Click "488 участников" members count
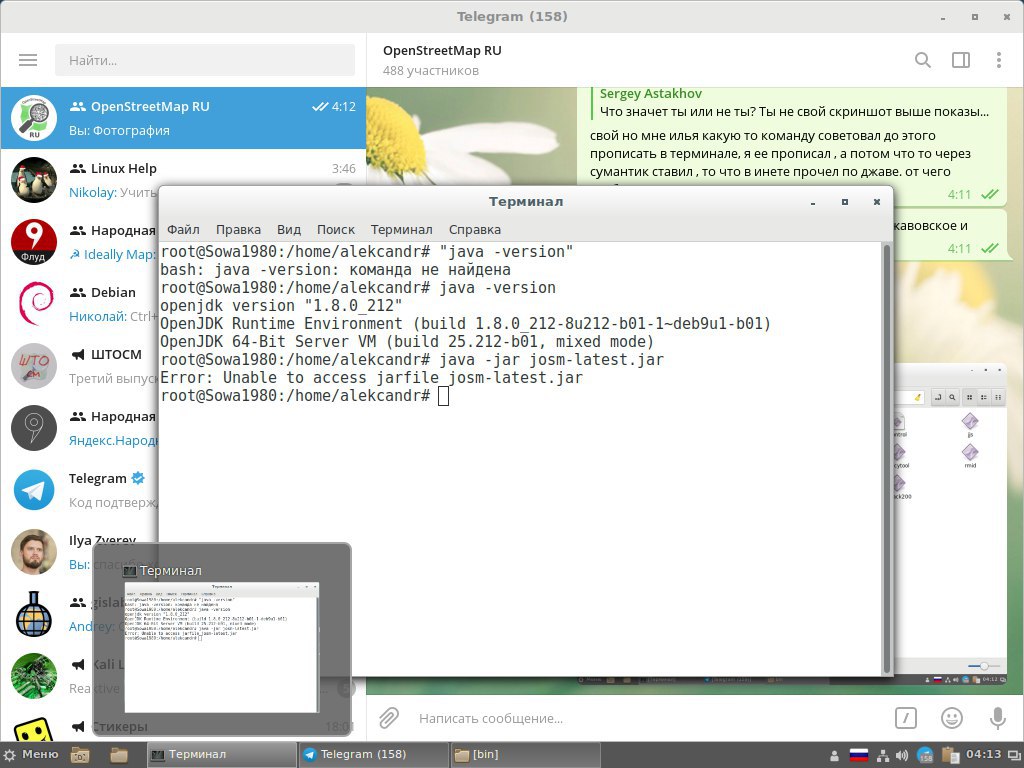 [x=431, y=71]
